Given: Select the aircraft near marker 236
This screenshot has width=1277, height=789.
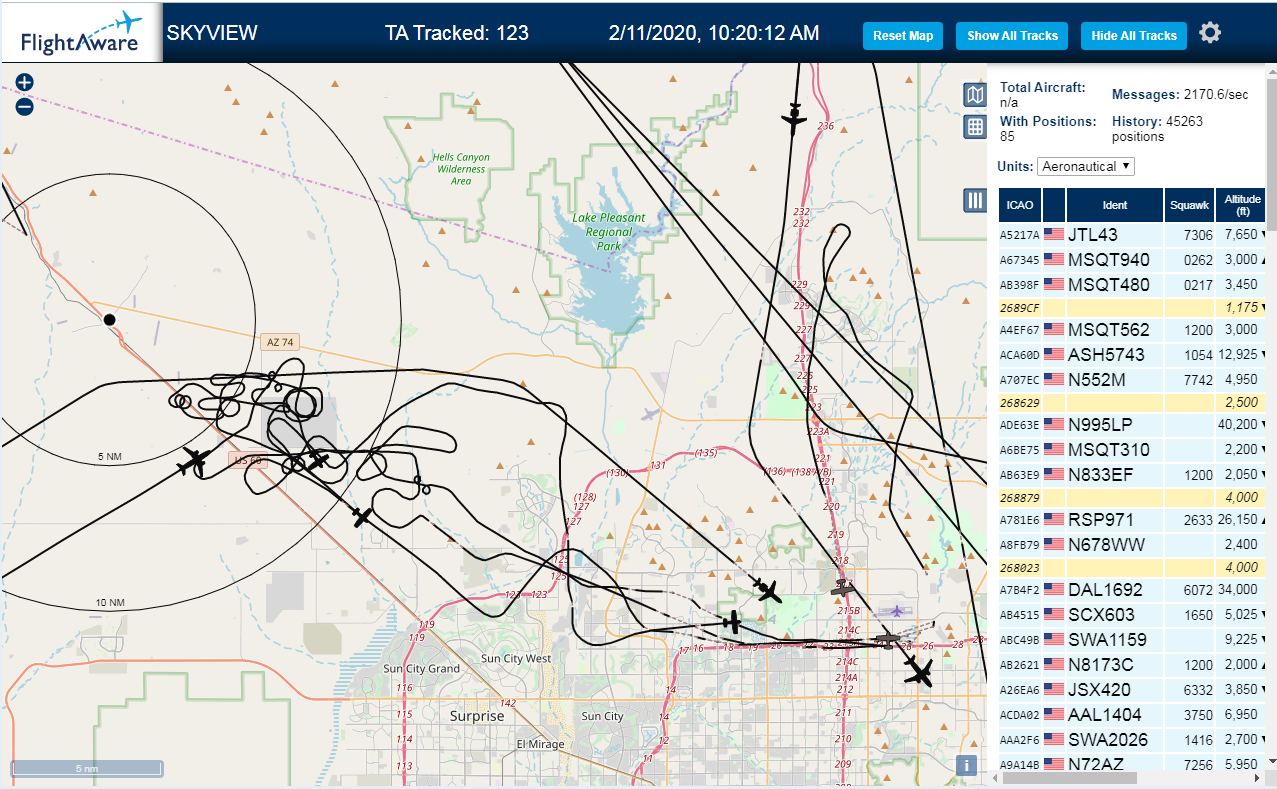Looking at the screenshot, I should click(x=794, y=119).
